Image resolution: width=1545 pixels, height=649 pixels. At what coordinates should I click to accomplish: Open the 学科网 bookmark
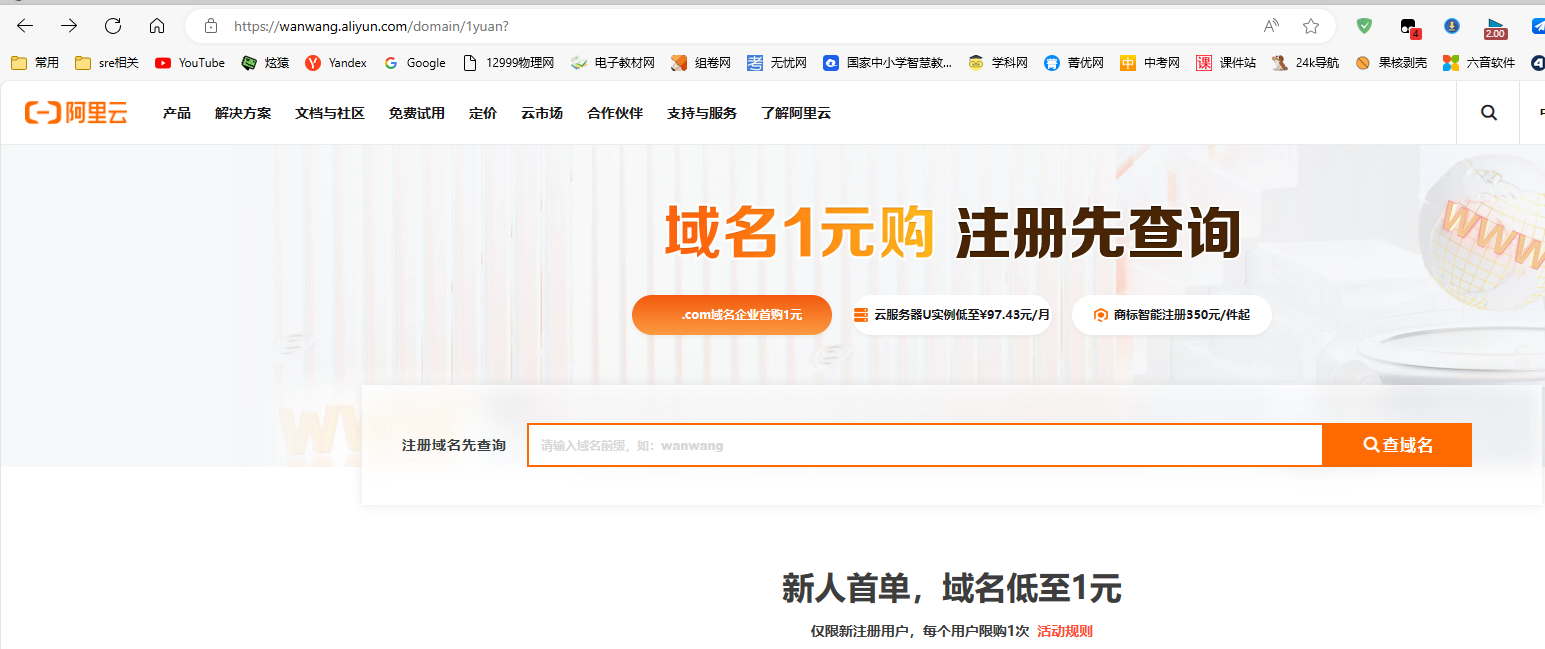coord(998,62)
